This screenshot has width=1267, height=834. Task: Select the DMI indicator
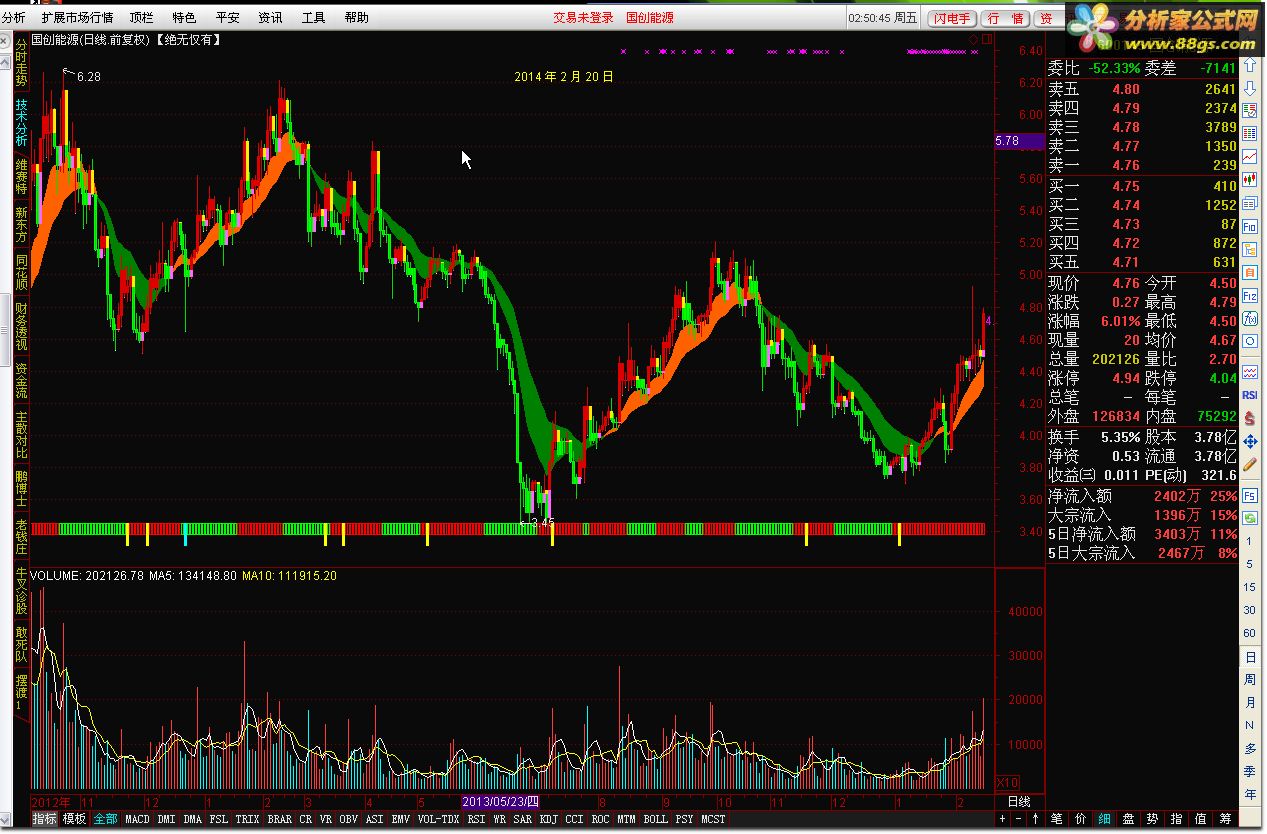tap(166, 819)
